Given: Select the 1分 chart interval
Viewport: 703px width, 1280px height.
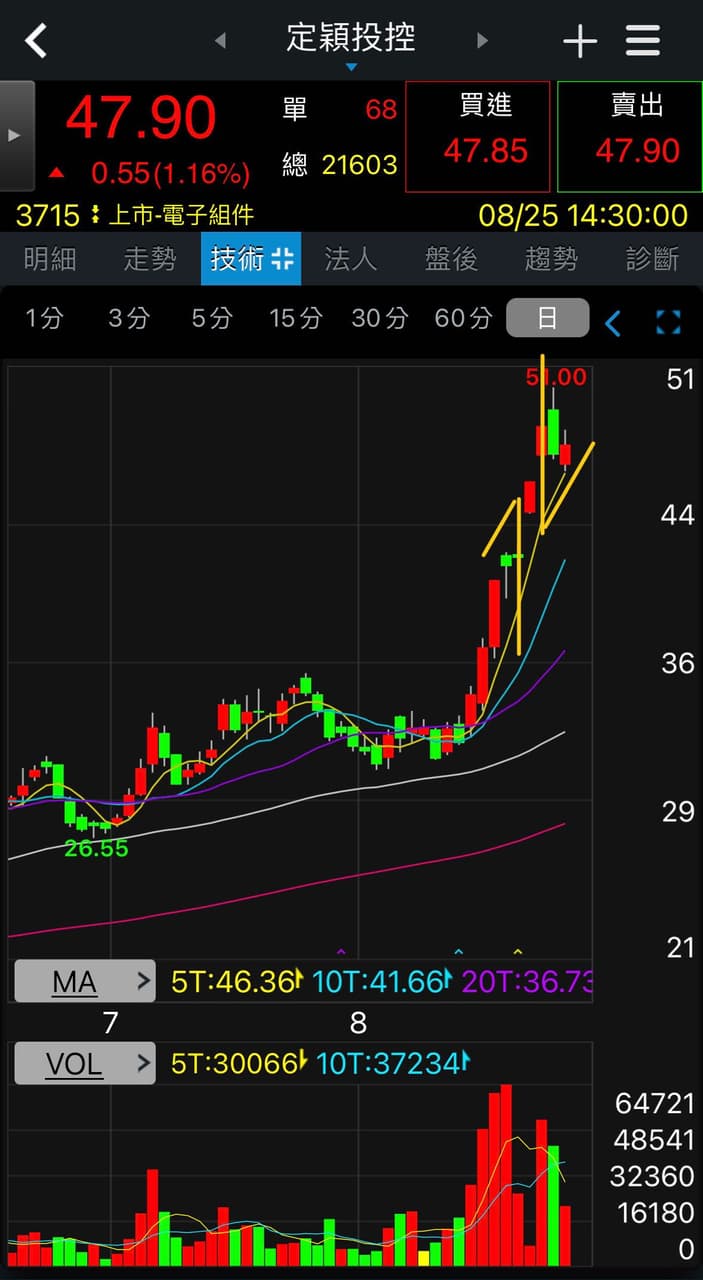Looking at the screenshot, I should (x=45, y=318).
